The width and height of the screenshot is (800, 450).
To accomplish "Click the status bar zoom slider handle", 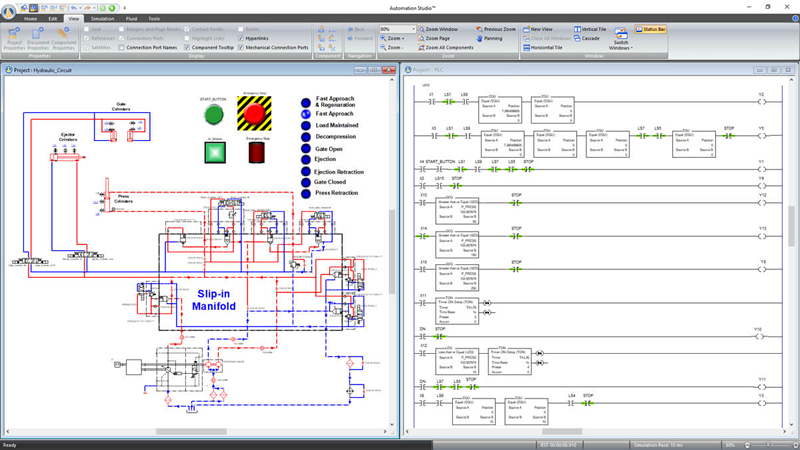I will point(768,445).
